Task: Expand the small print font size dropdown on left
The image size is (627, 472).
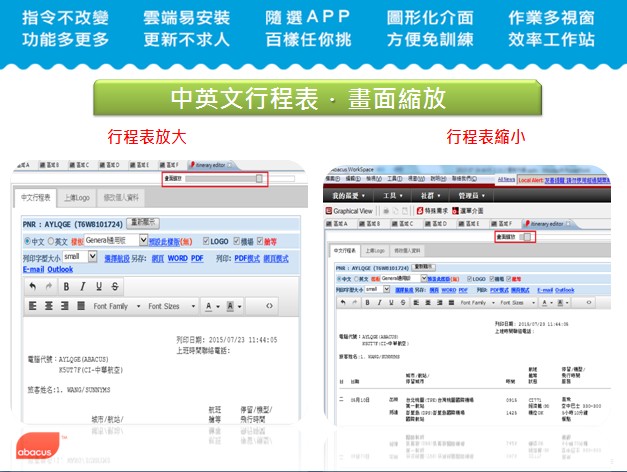Action: (x=93, y=256)
